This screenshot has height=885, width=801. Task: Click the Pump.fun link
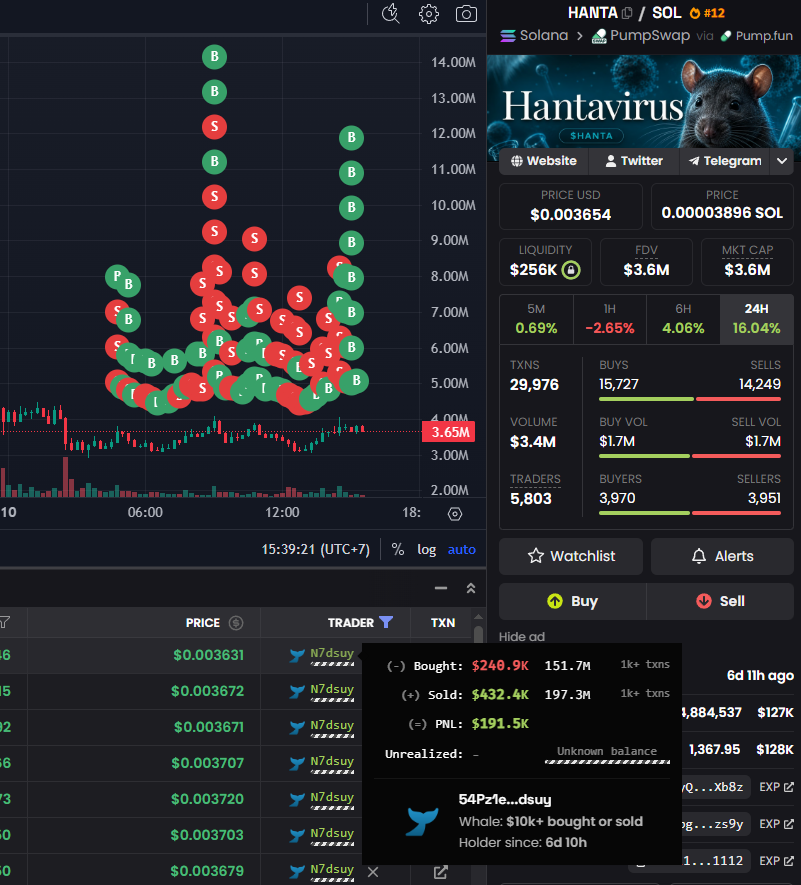click(x=756, y=36)
